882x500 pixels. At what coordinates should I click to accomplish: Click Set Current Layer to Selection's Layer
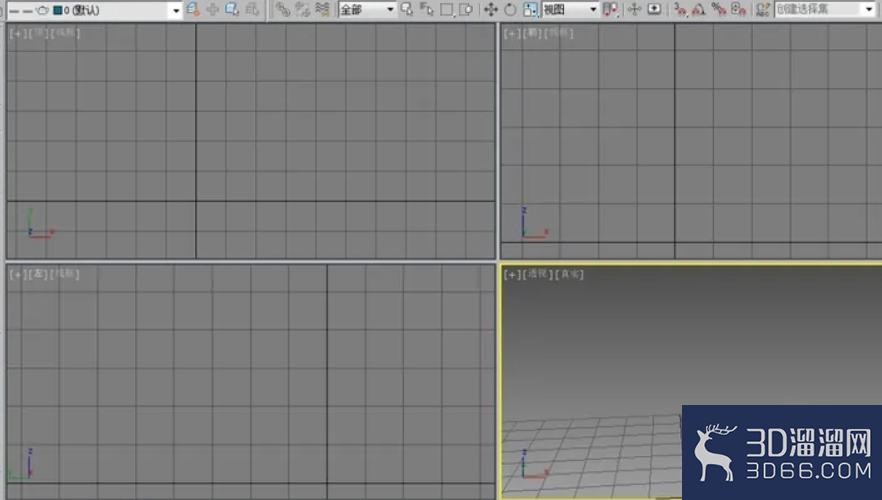pos(252,10)
